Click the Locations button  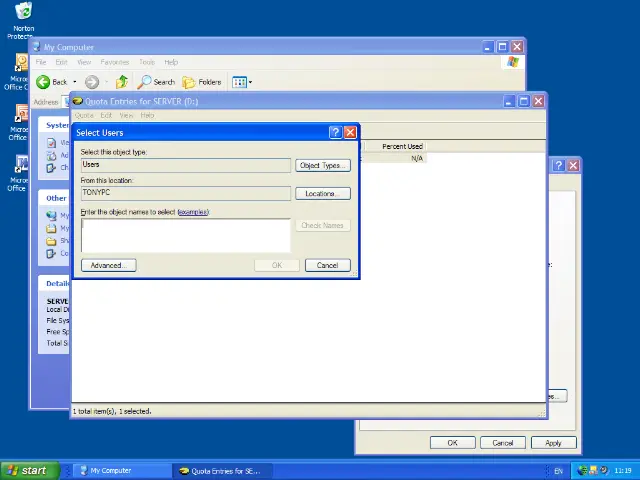tap(322, 193)
